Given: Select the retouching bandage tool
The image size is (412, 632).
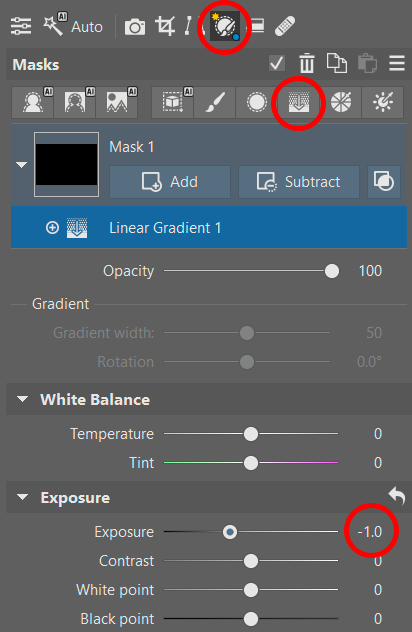Looking at the screenshot, I should (x=285, y=26).
